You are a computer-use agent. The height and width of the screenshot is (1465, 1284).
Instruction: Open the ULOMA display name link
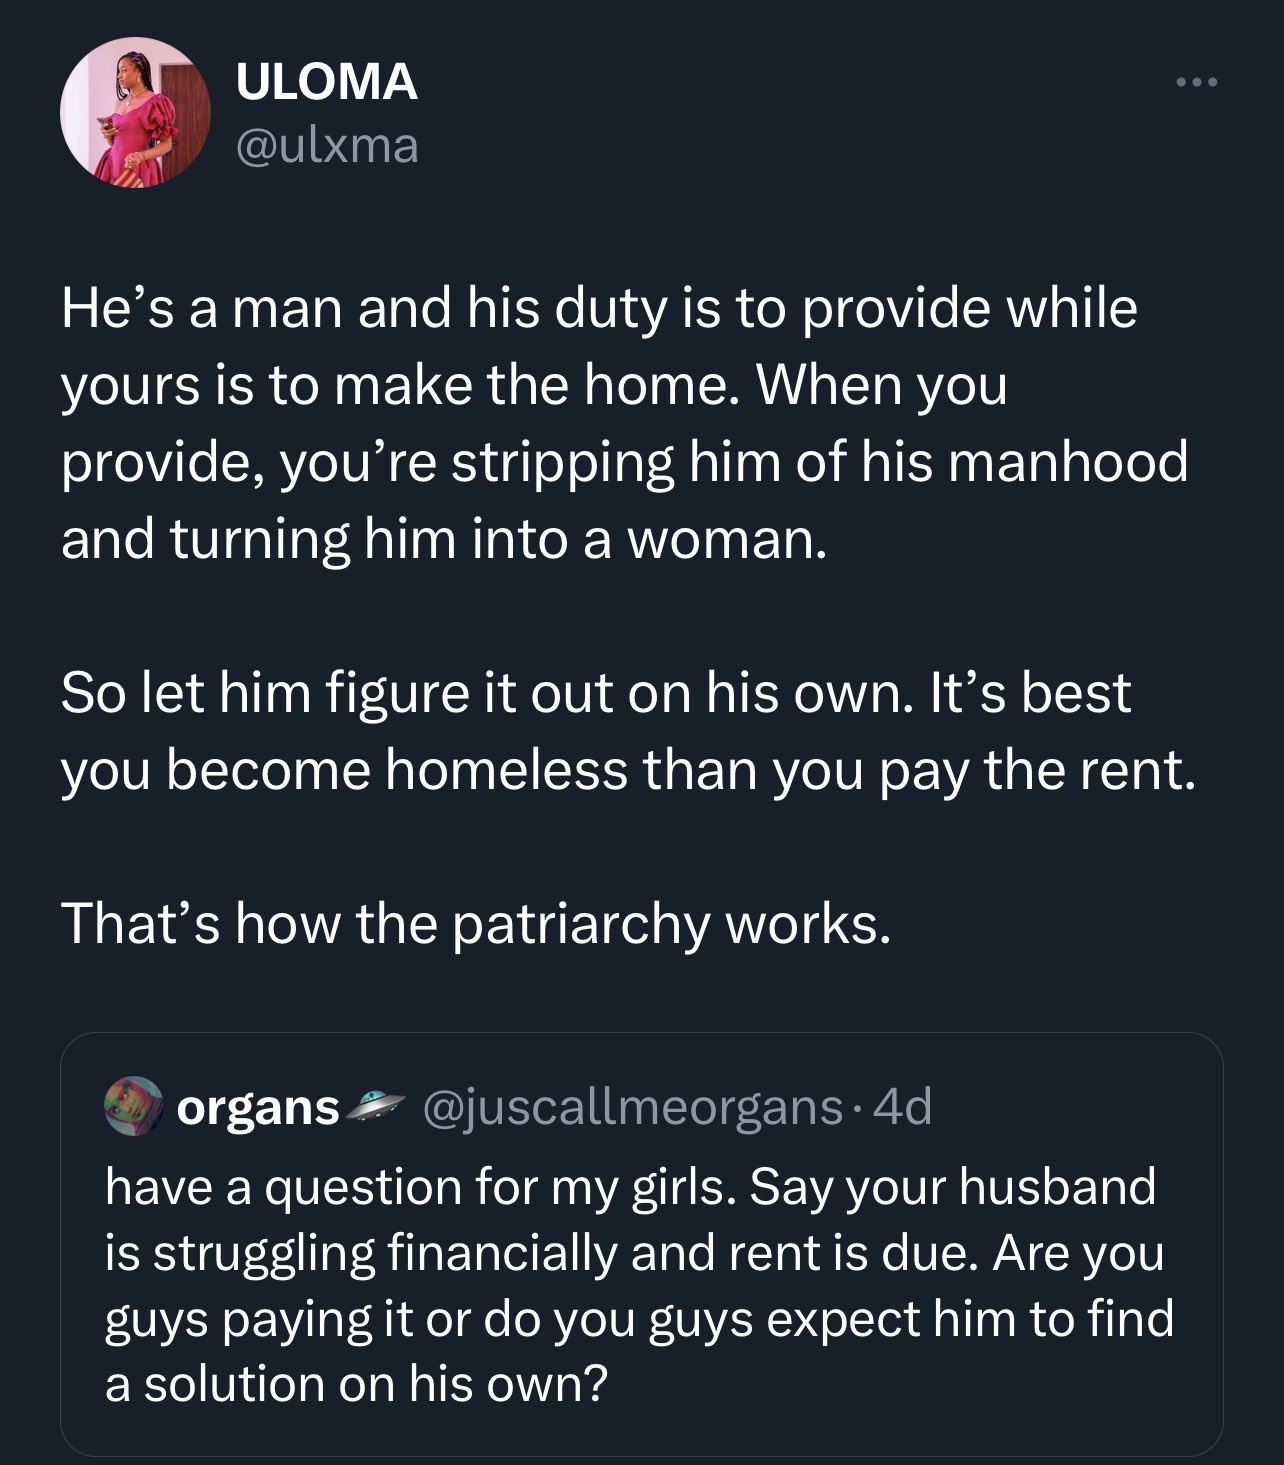click(x=326, y=81)
